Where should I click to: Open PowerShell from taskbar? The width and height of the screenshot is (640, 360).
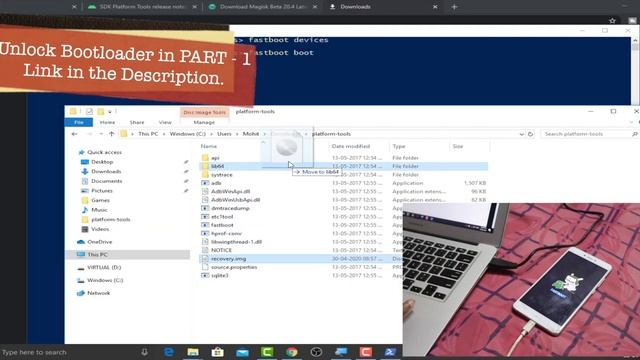[390, 352]
